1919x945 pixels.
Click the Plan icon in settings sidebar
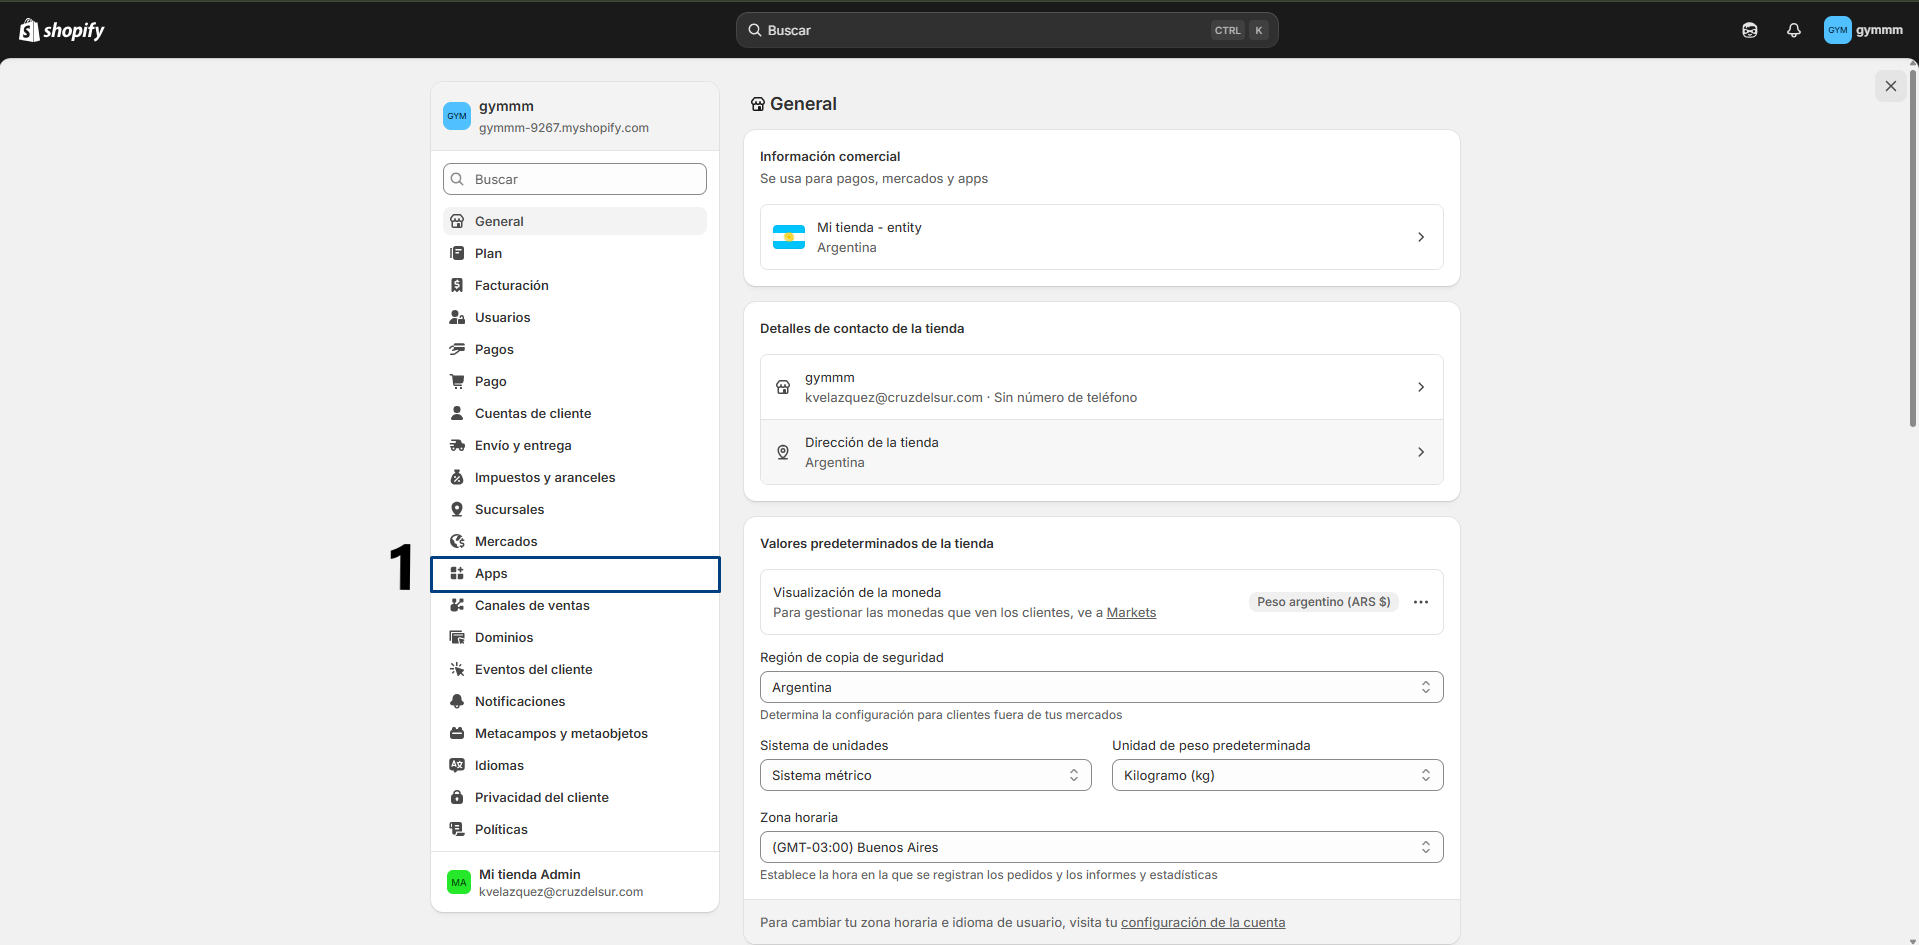pos(457,253)
